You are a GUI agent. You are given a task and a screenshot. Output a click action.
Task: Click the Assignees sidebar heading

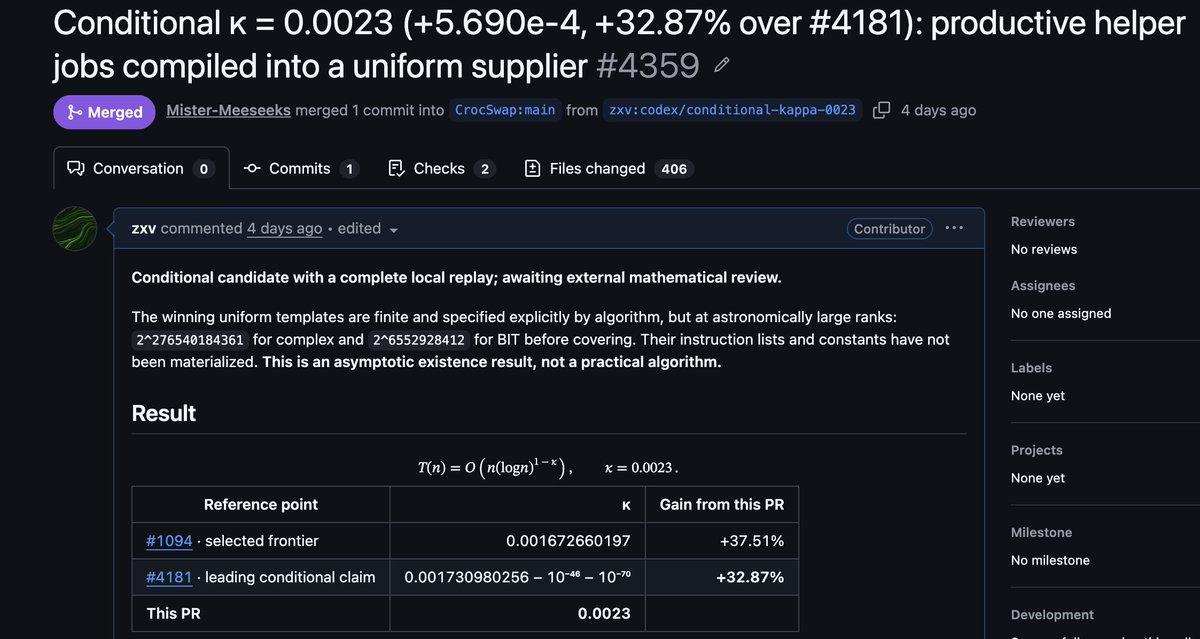[1043, 285]
